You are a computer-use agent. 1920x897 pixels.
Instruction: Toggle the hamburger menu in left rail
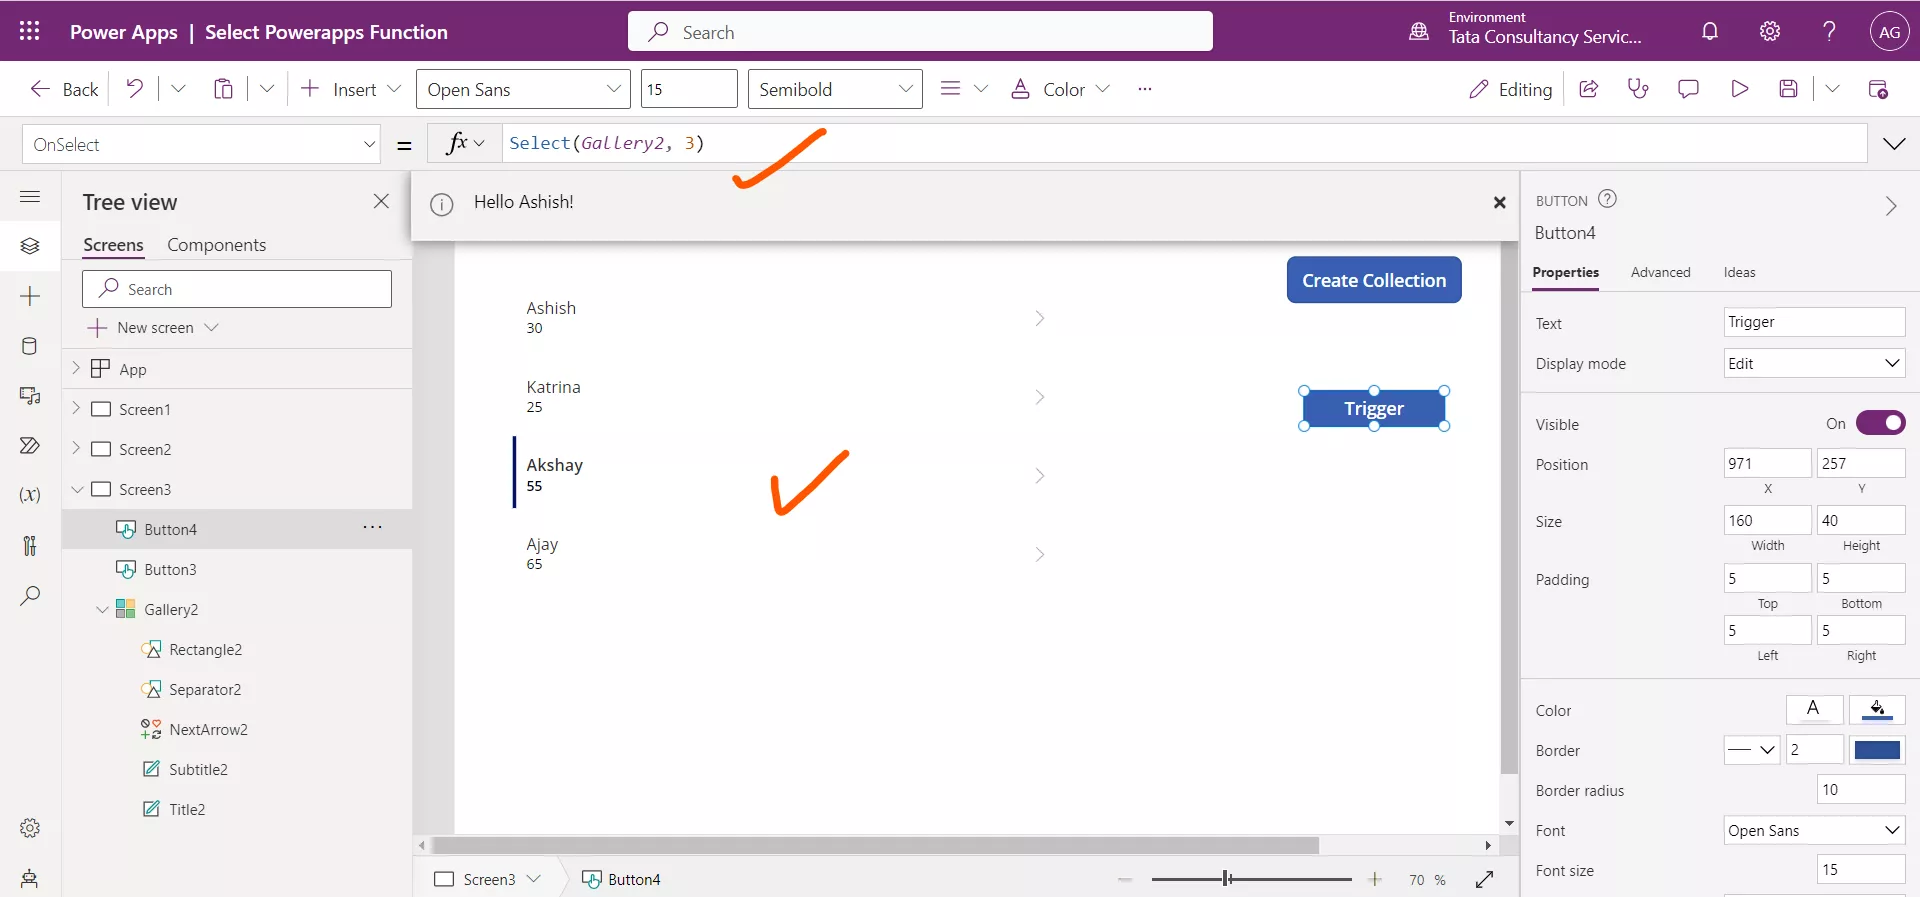(x=30, y=196)
